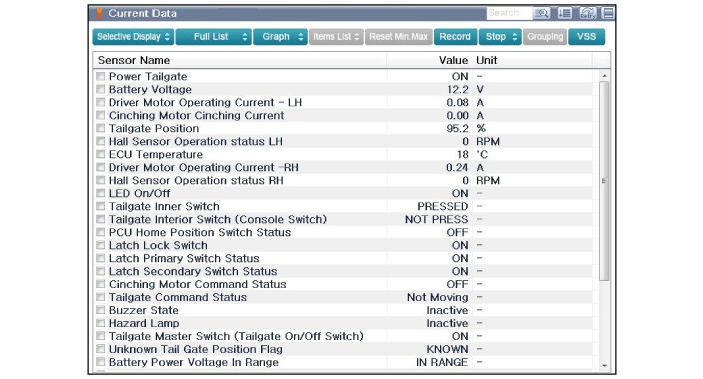
Task: Tick the Buzzer State checkbox
Action: (100, 310)
